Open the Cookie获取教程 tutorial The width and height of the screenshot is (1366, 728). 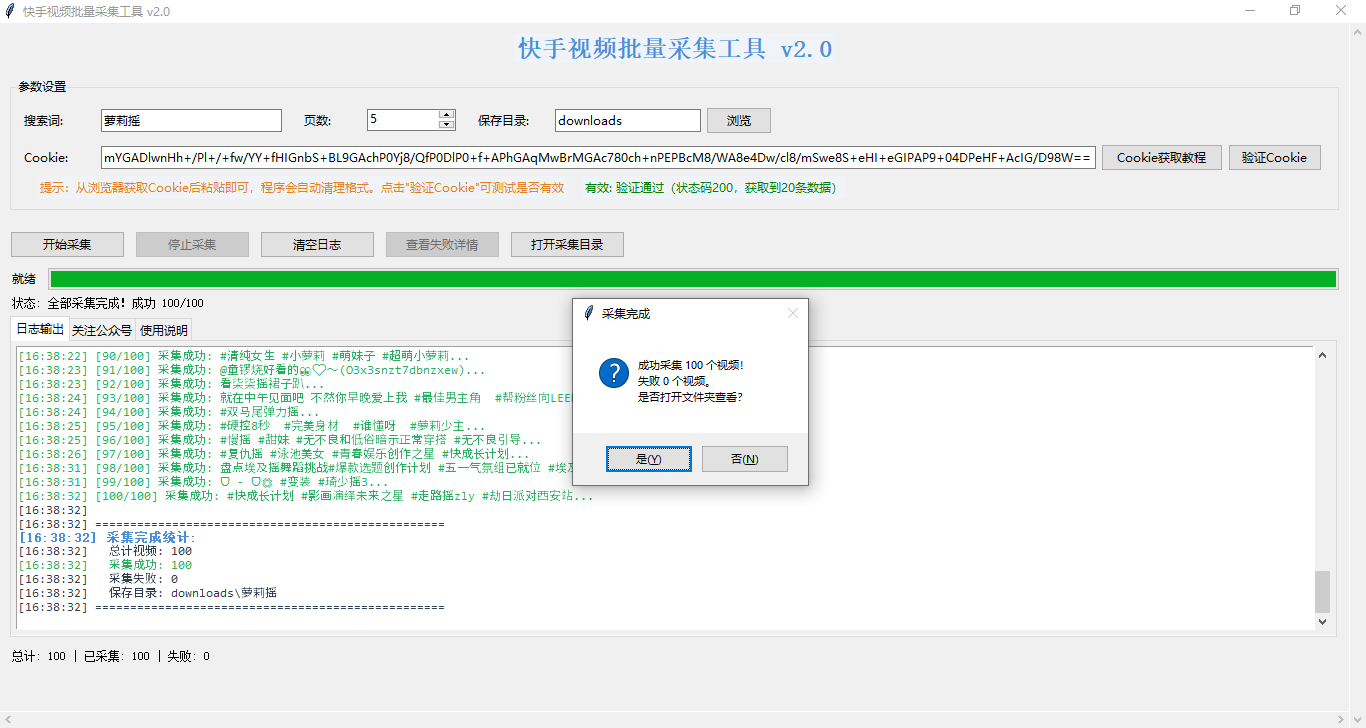pos(1161,158)
